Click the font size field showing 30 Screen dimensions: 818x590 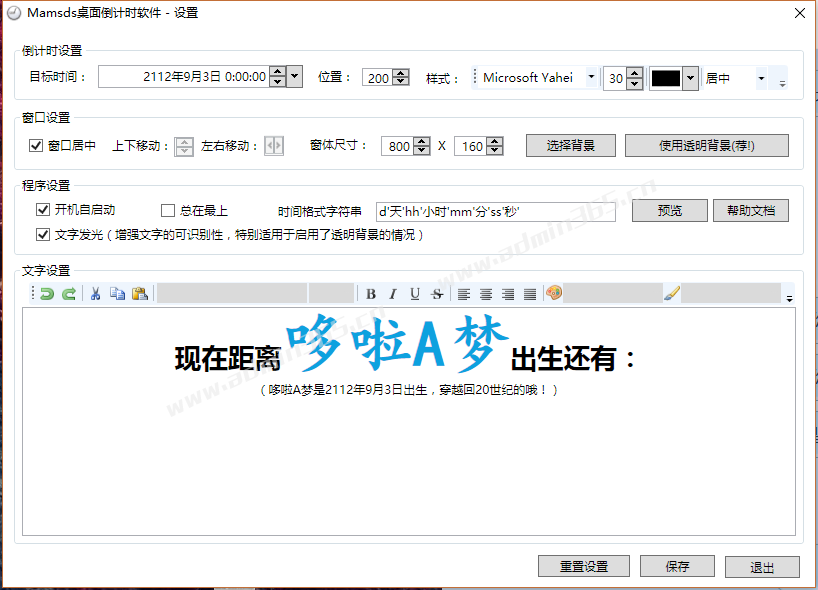615,79
